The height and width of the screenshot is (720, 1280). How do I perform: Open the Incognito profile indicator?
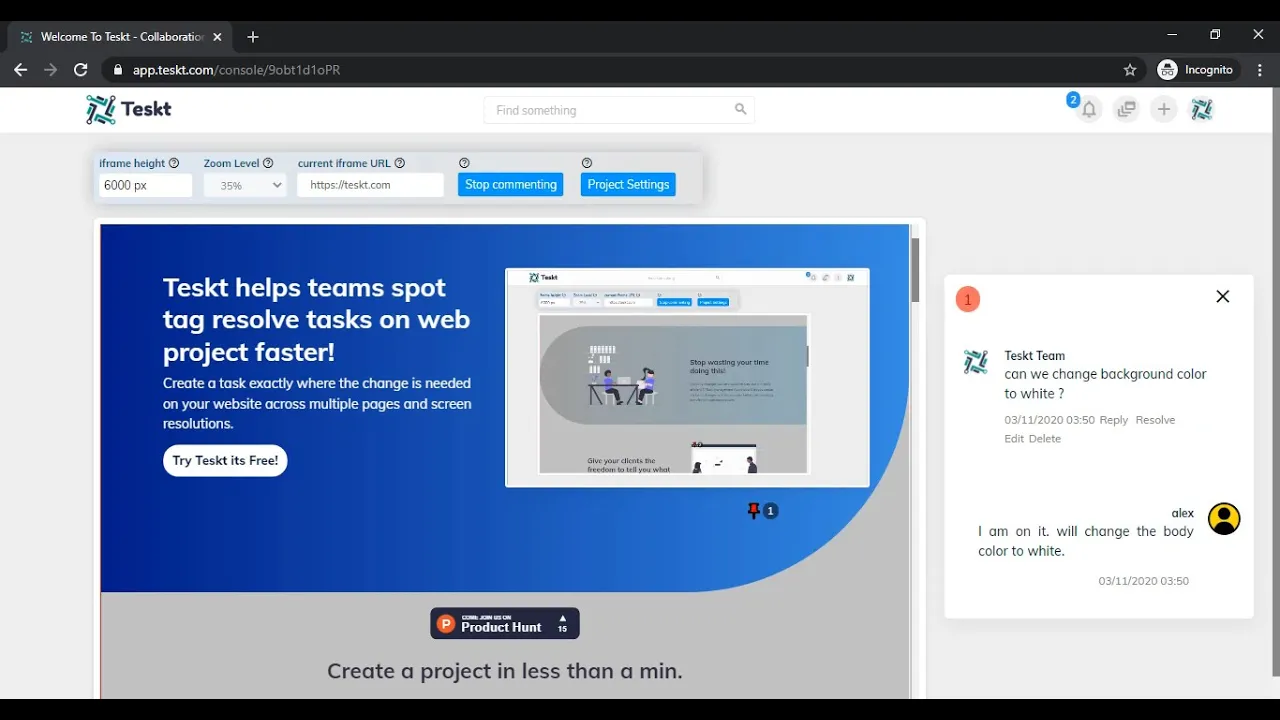click(1197, 70)
